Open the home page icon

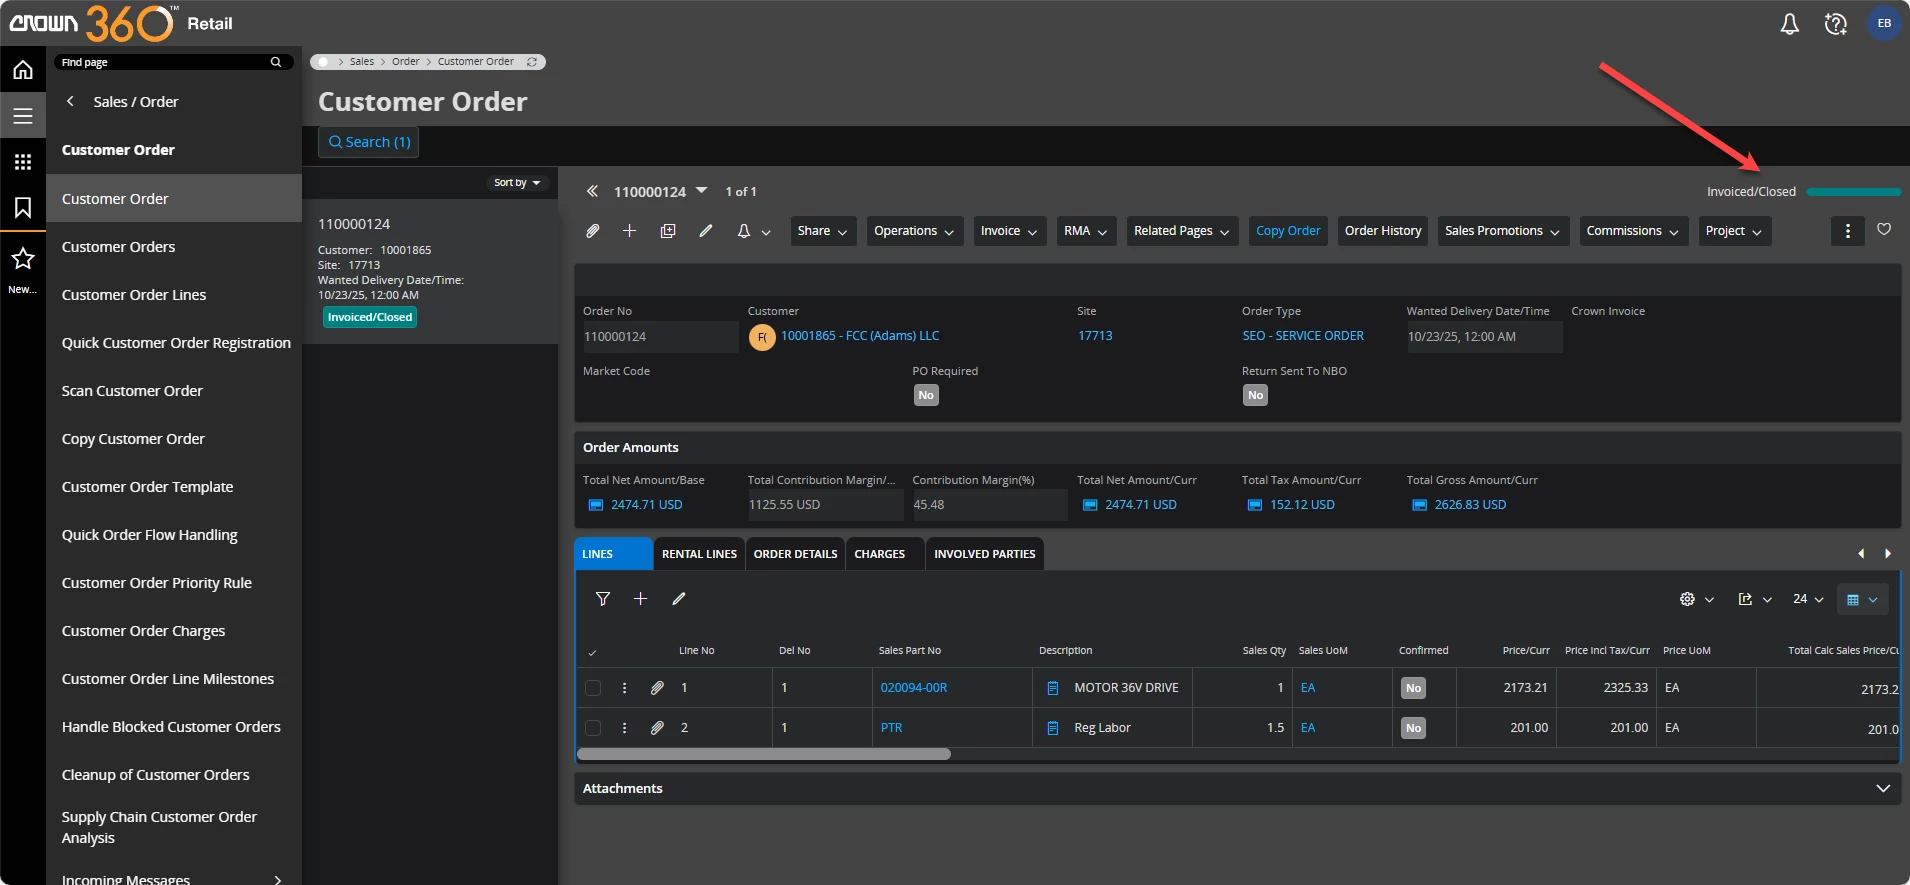(x=23, y=70)
